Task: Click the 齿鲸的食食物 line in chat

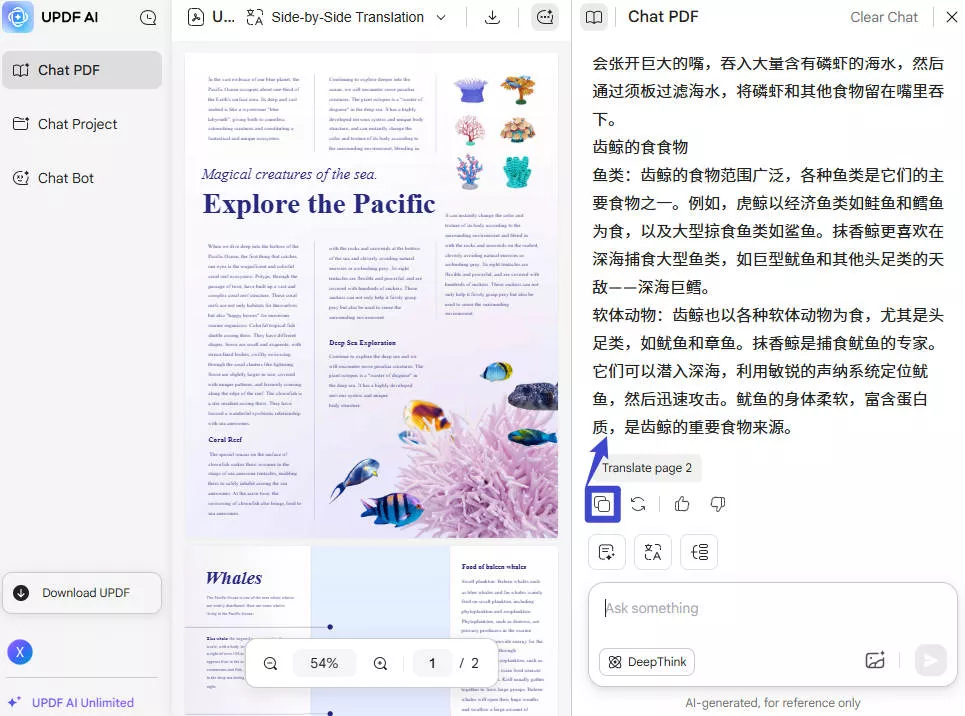Action: click(x=640, y=147)
